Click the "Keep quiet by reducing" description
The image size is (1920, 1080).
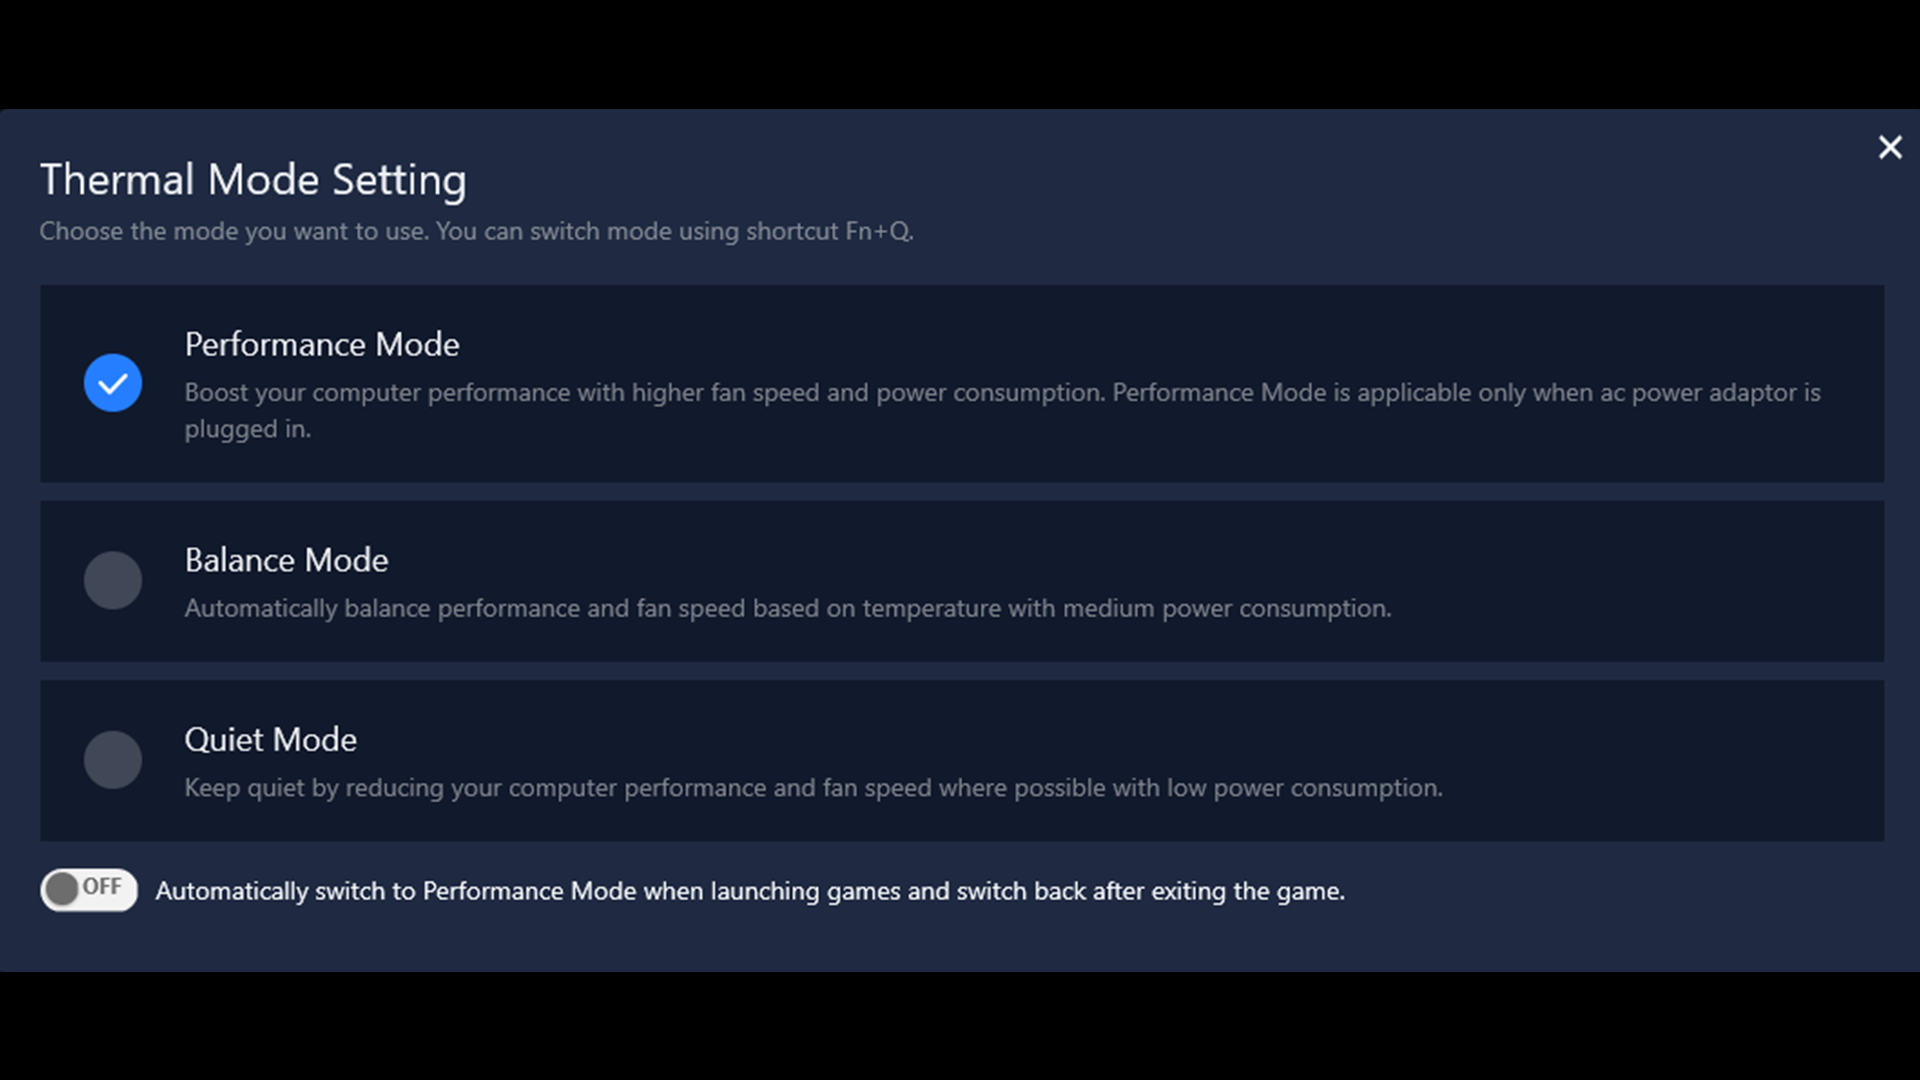pyautogui.click(x=812, y=788)
